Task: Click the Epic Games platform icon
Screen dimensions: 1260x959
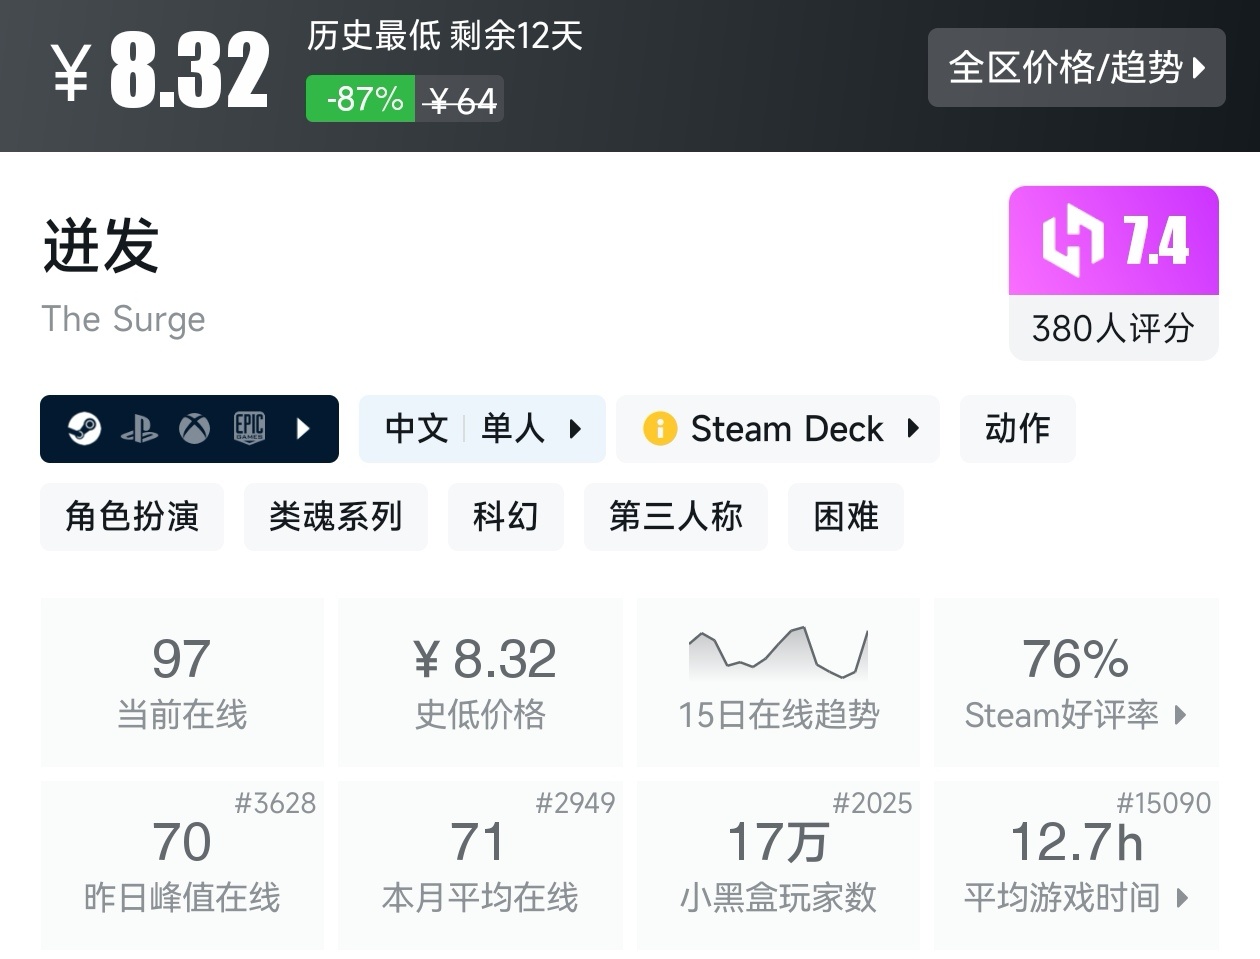Action: (249, 428)
